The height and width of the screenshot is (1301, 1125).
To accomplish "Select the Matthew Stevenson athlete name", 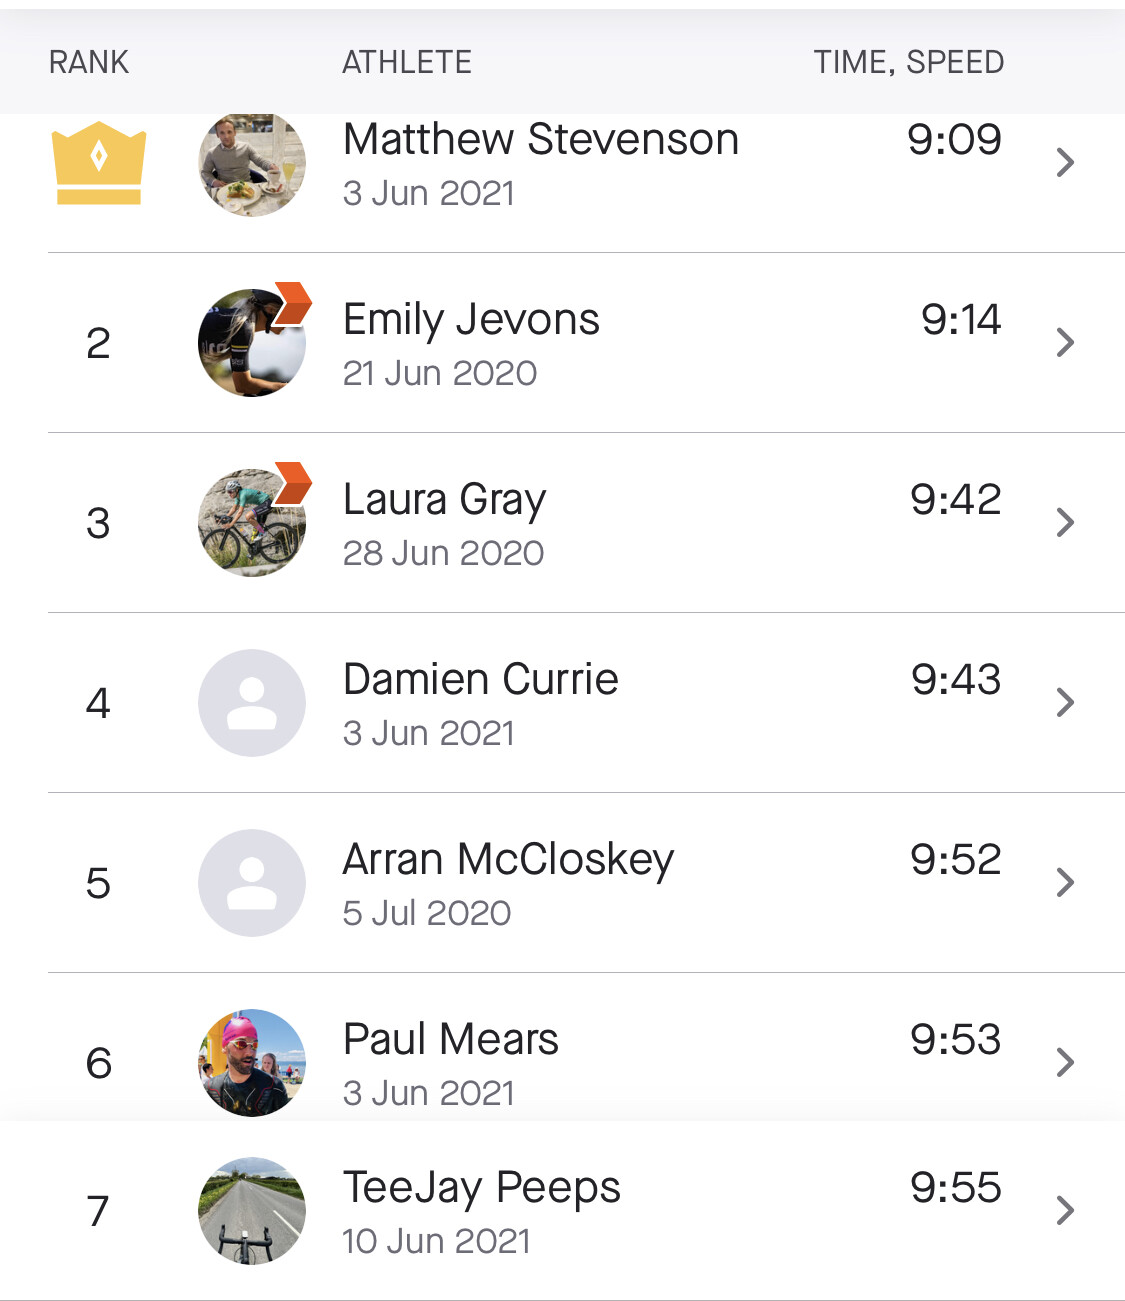I will click(541, 140).
